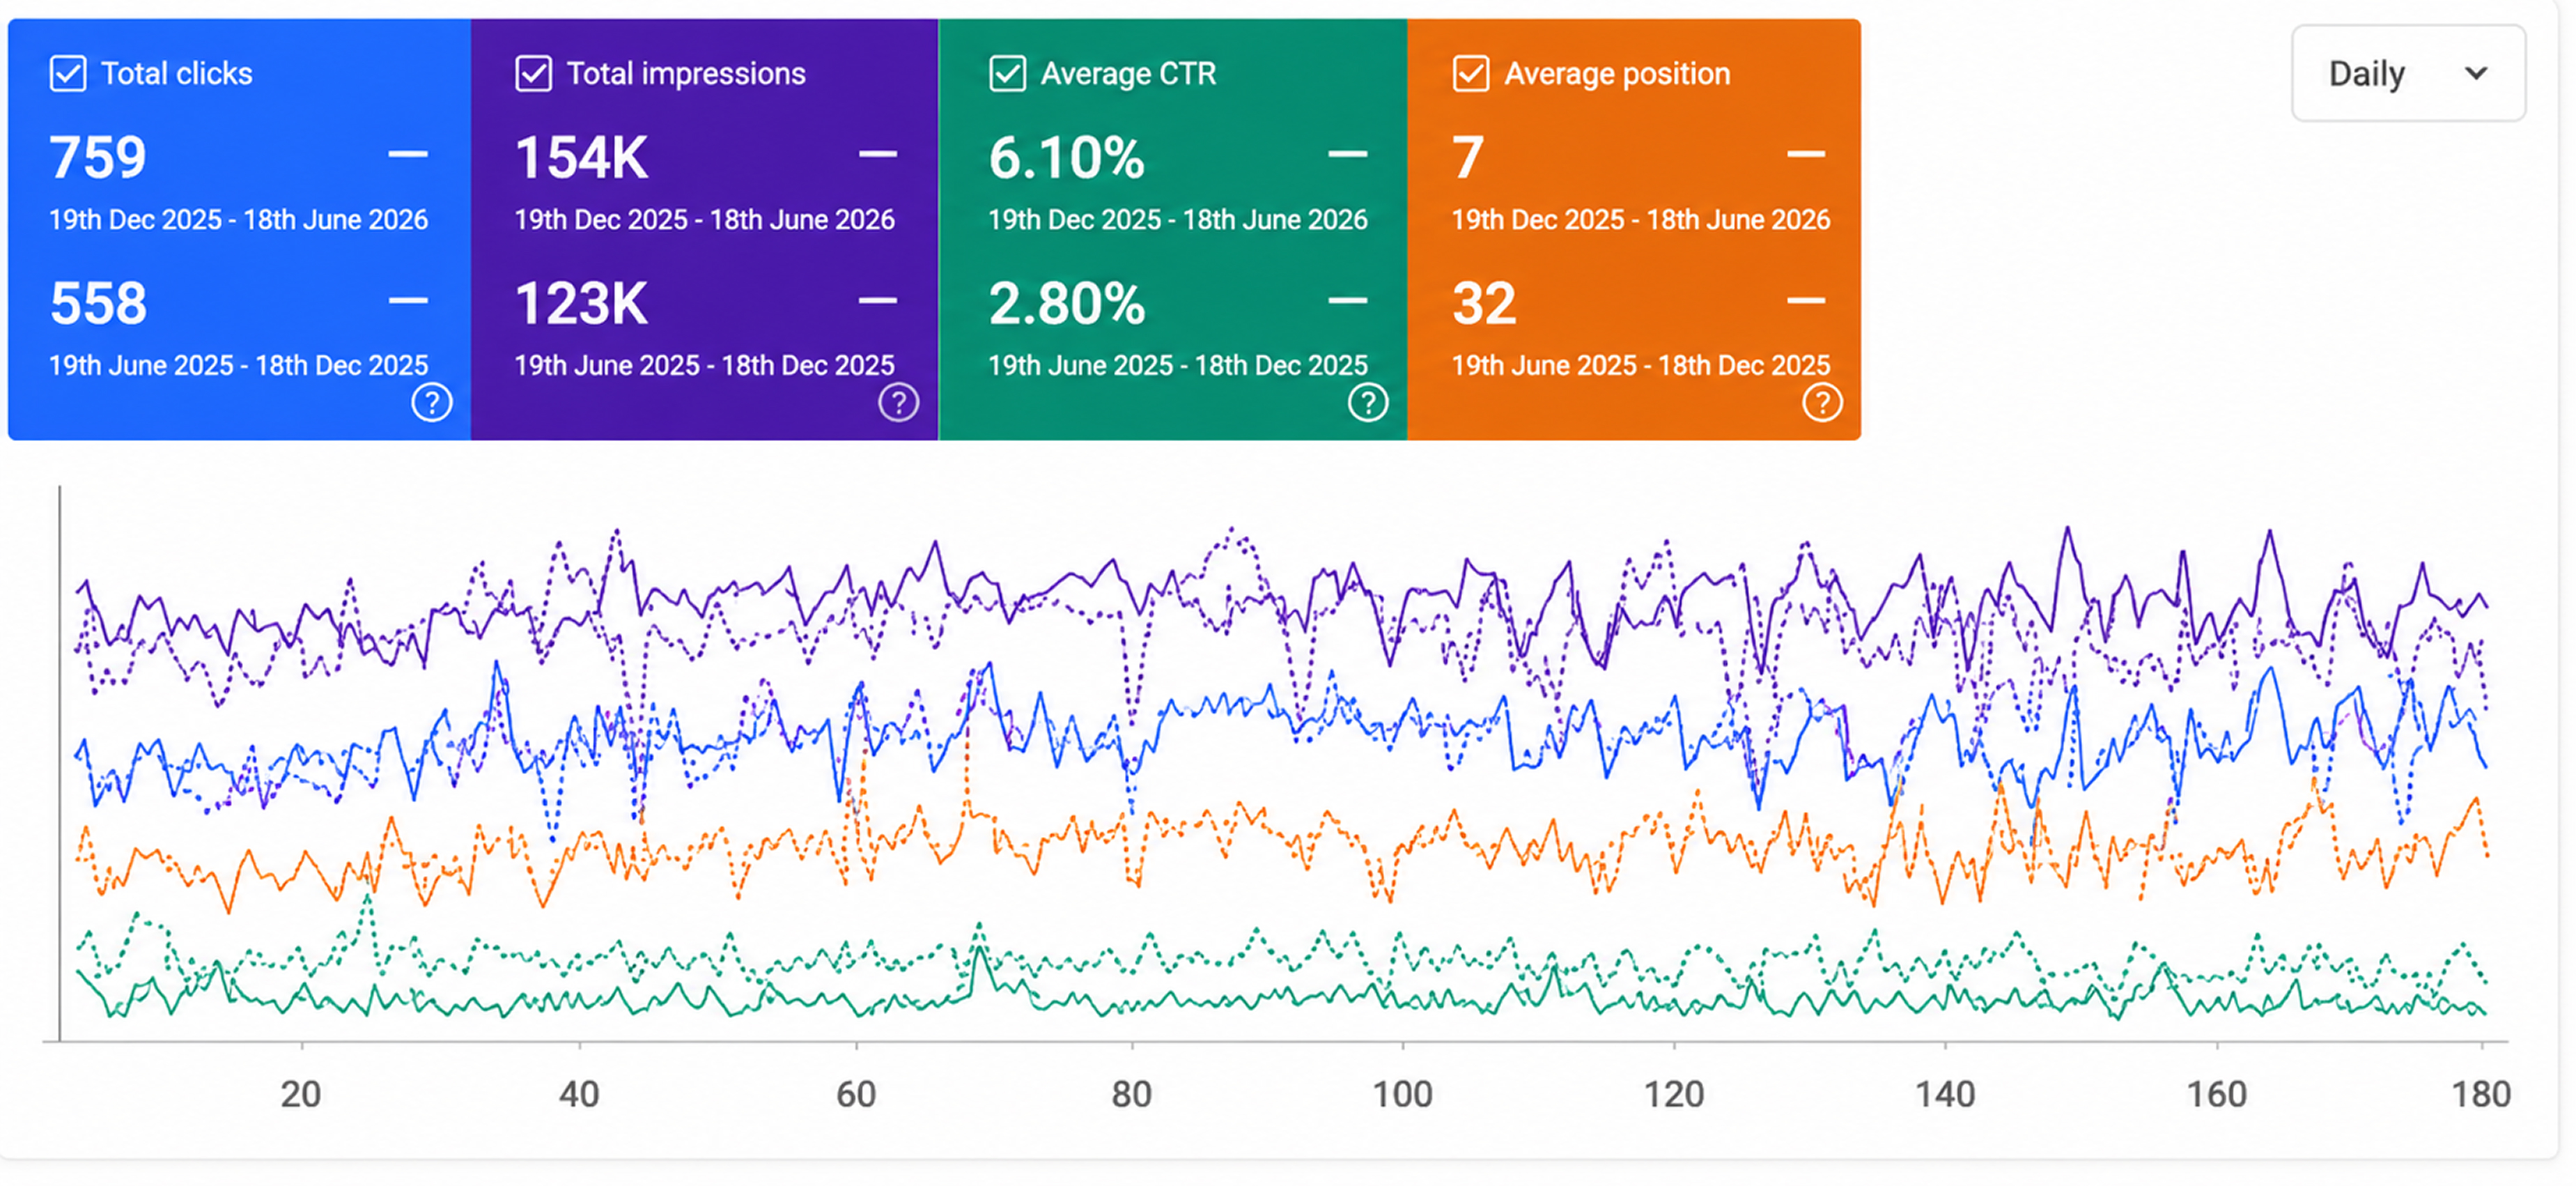Image resolution: width=2576 pixels, height=1186 pixels.
Task: Click the x-axis label 40
Action: [x=579, y=1094]
